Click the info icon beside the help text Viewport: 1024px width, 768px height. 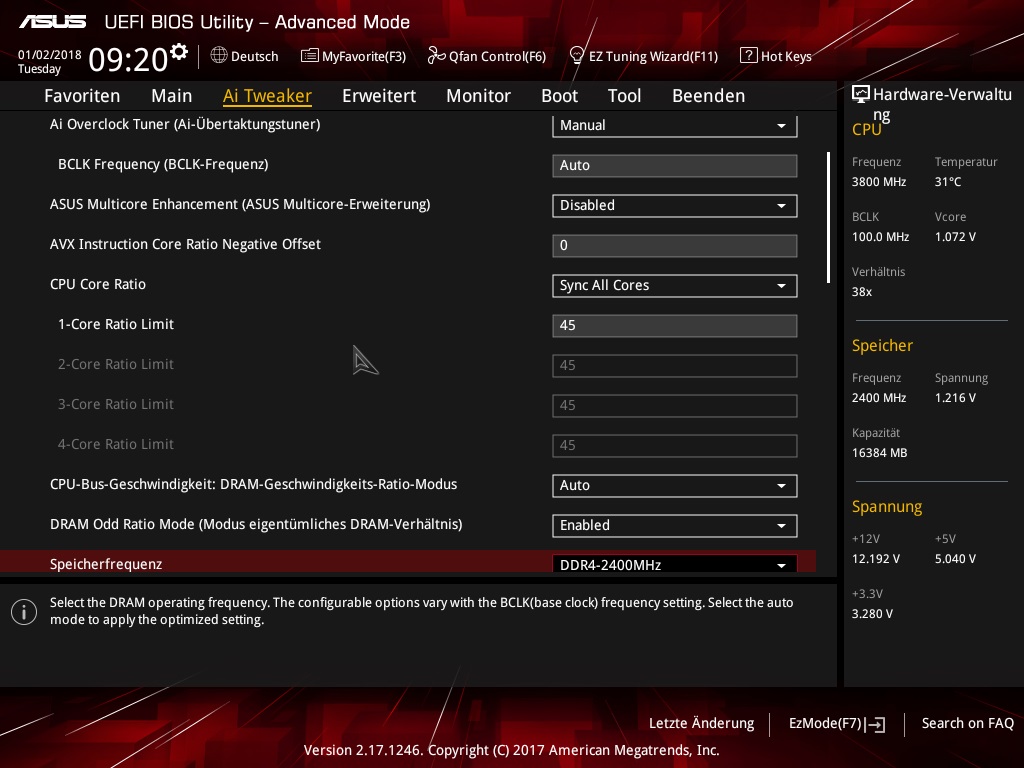[x=24, y=612]
